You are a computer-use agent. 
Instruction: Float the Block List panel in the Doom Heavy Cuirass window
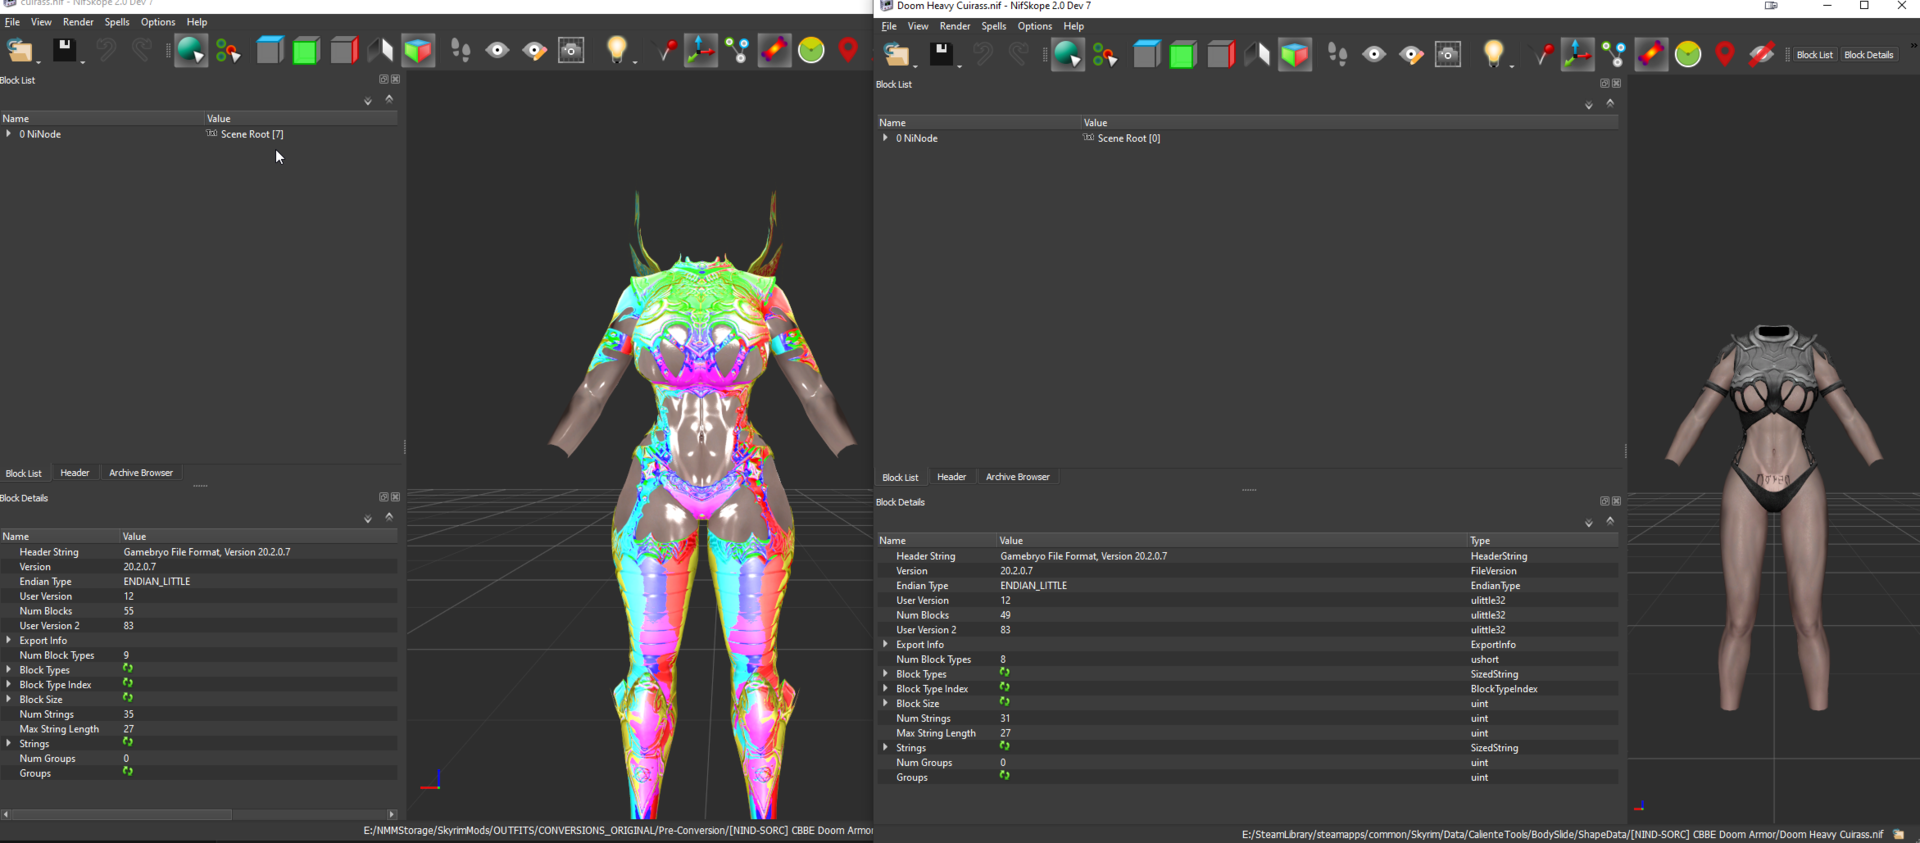pos(1604,83)
